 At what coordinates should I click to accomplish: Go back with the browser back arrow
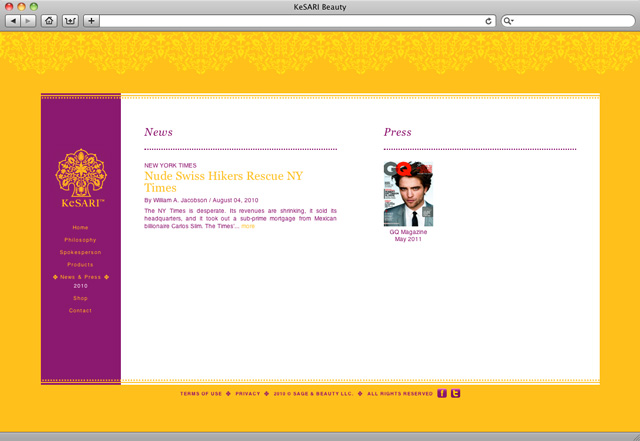[x=13, y=21]
